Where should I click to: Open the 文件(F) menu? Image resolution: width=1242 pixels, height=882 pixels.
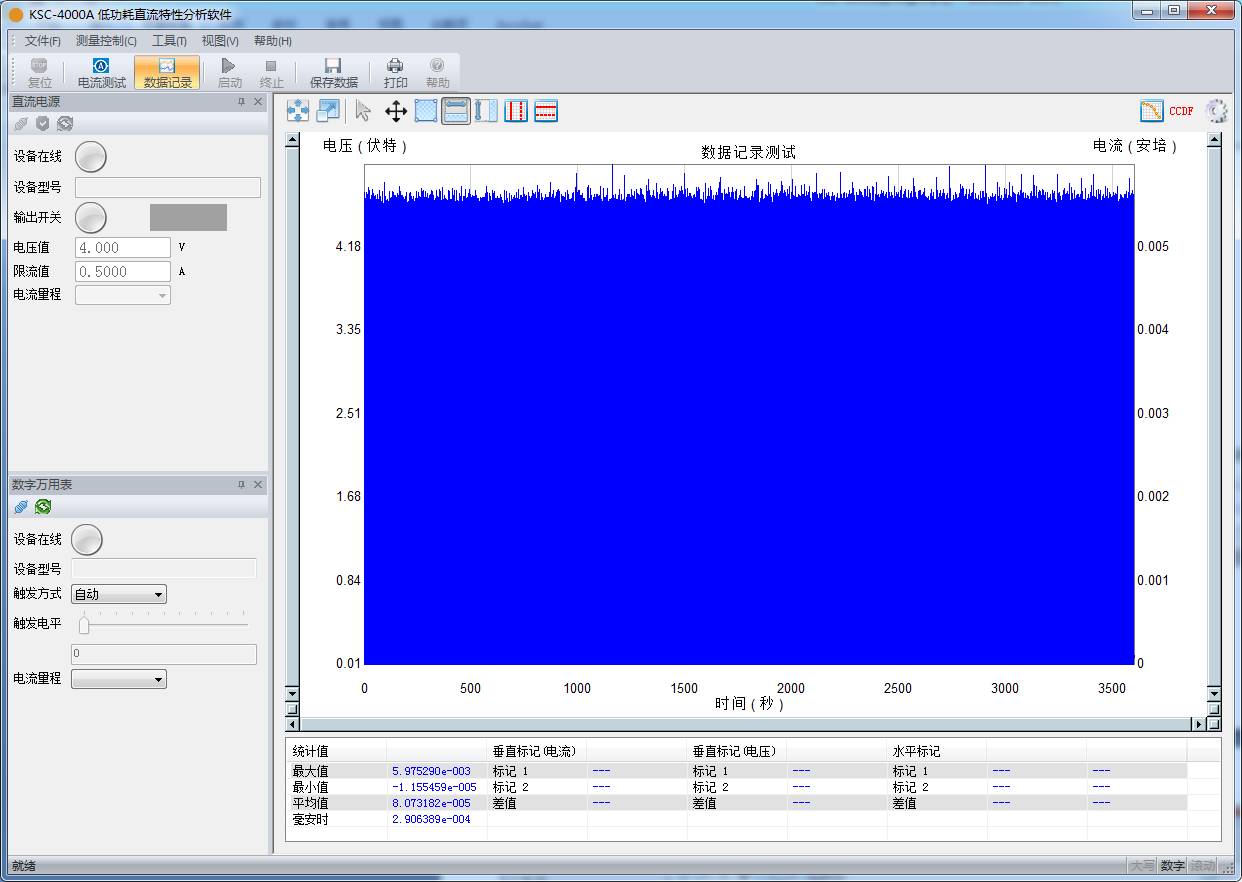tap(42, 41)
